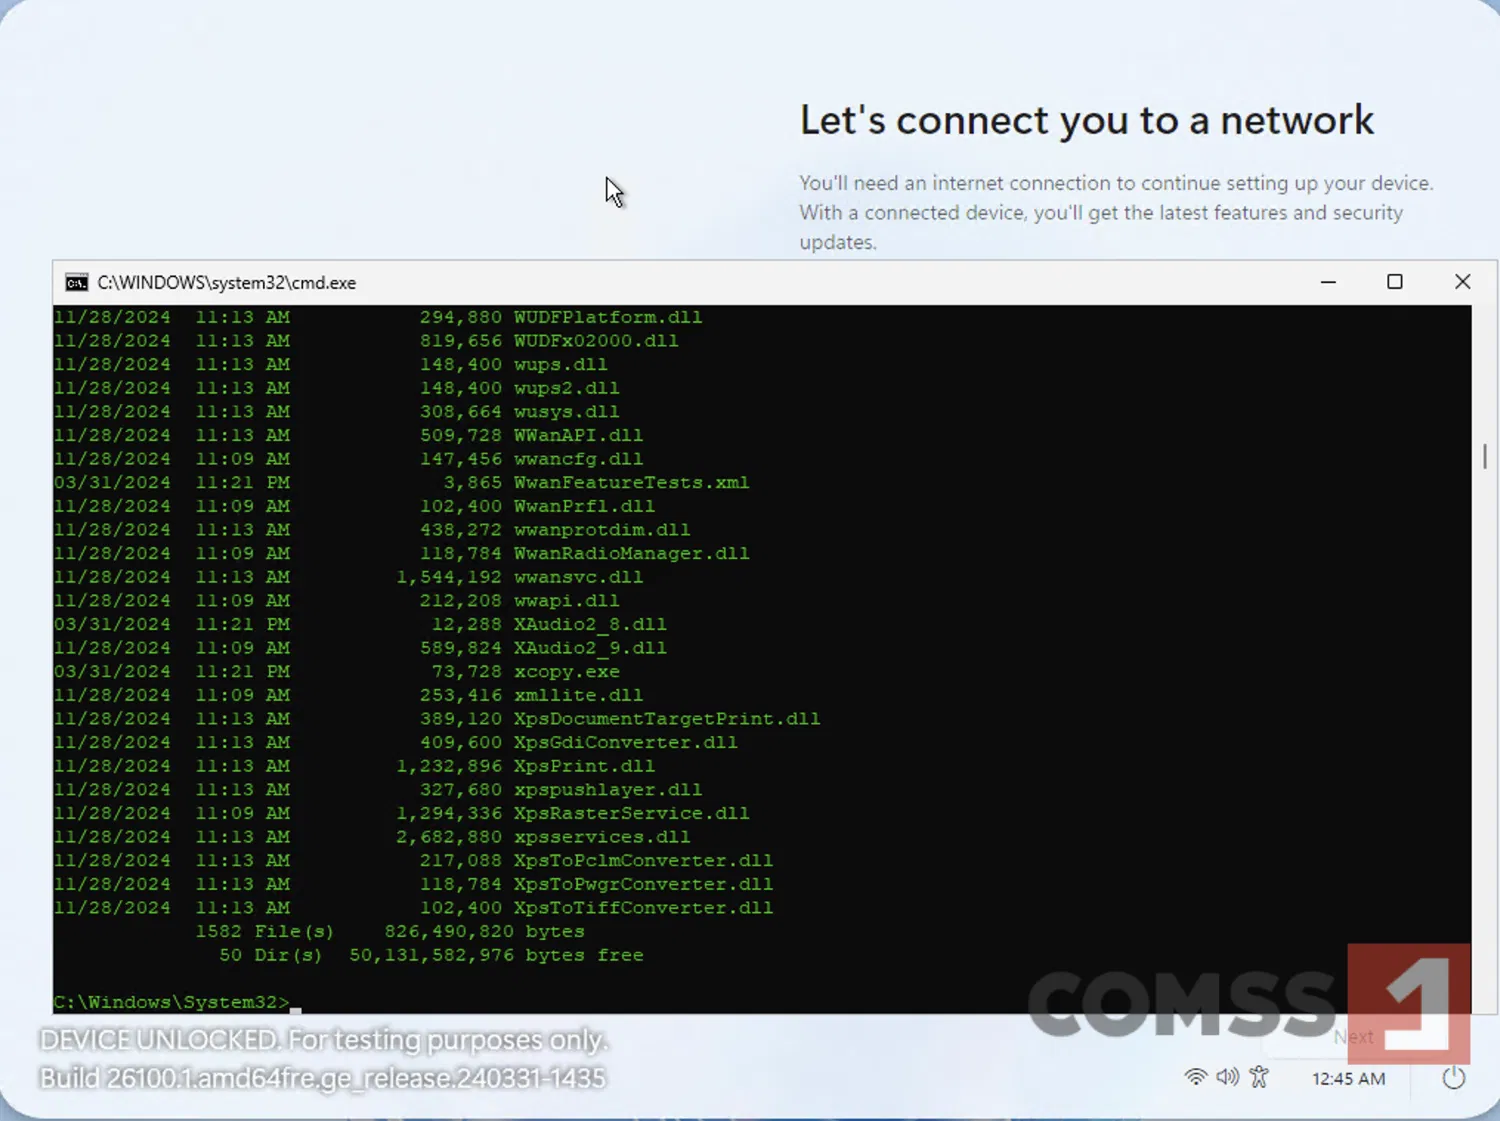
Task: Click the WwanFeatureTests.xml file name
Action: (x=632, y=482)
